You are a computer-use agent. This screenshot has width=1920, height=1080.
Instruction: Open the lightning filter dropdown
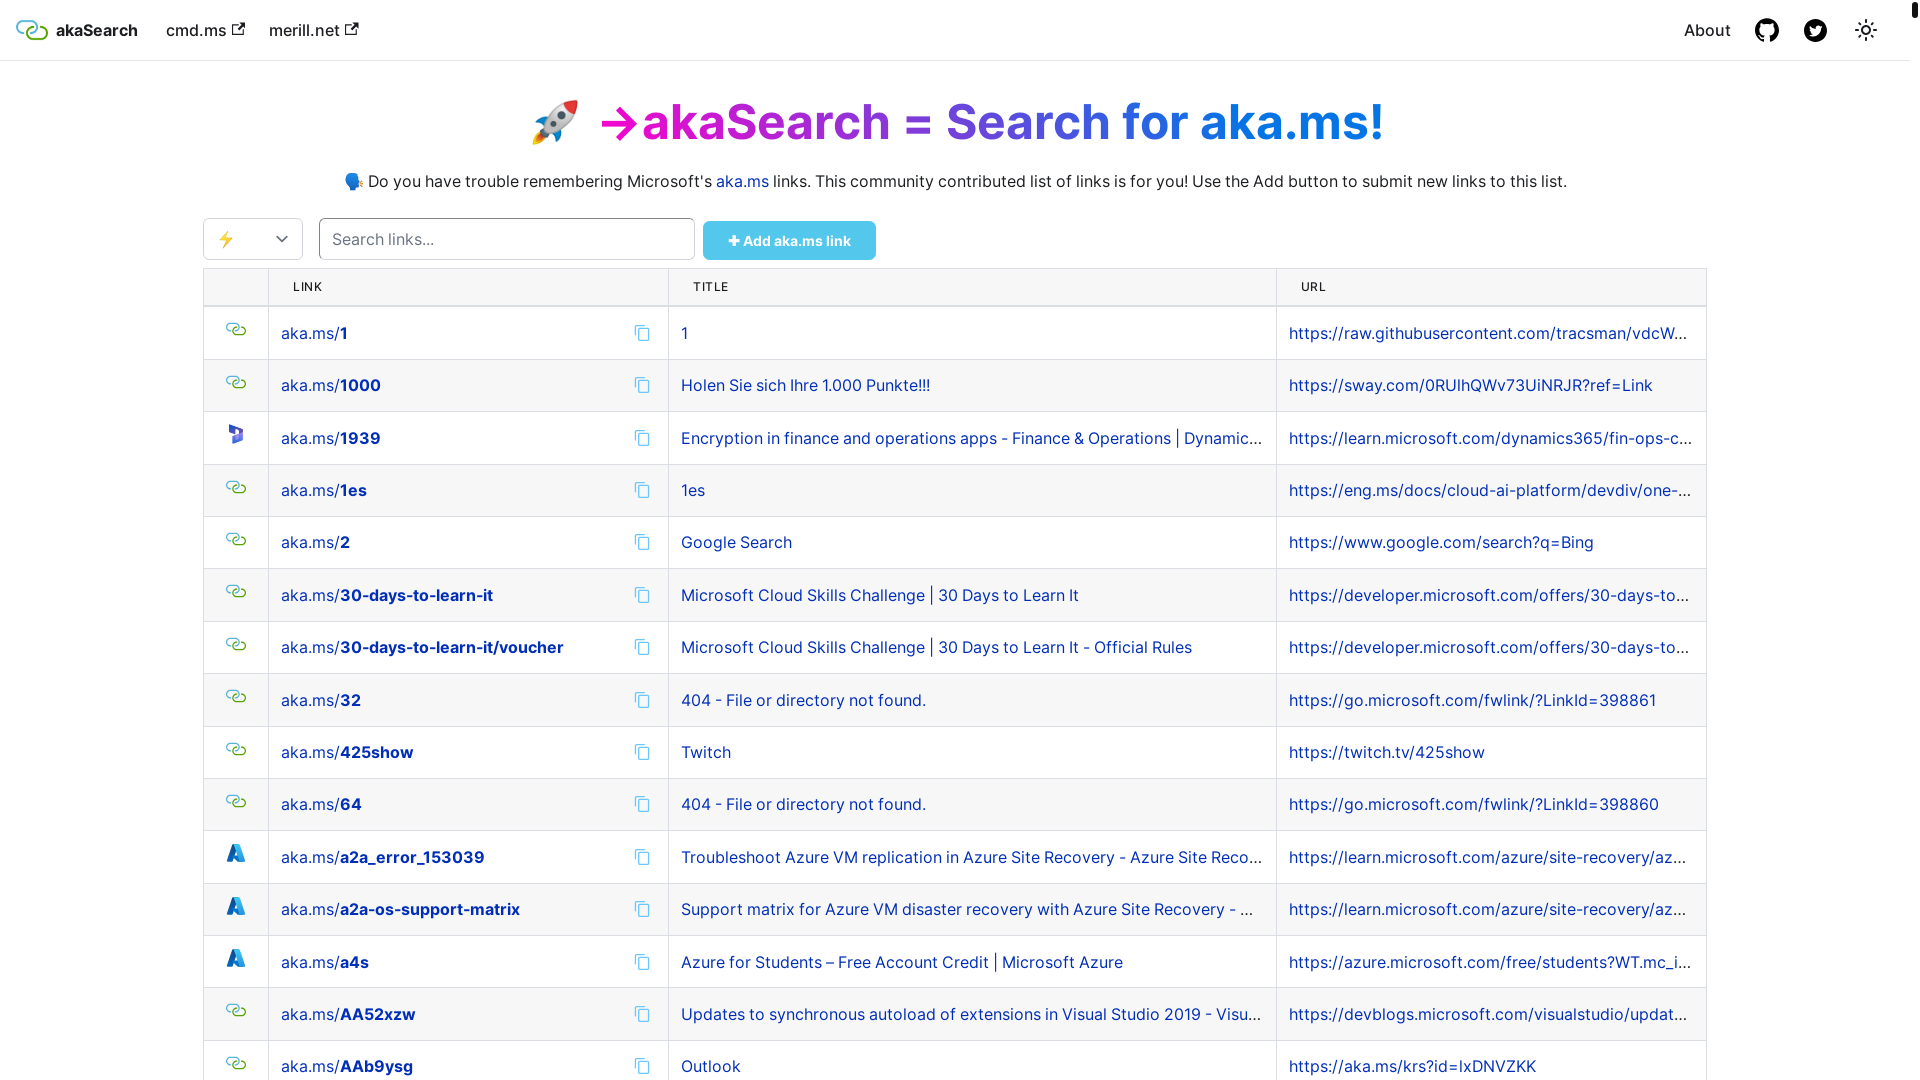[x=253, y=239]
